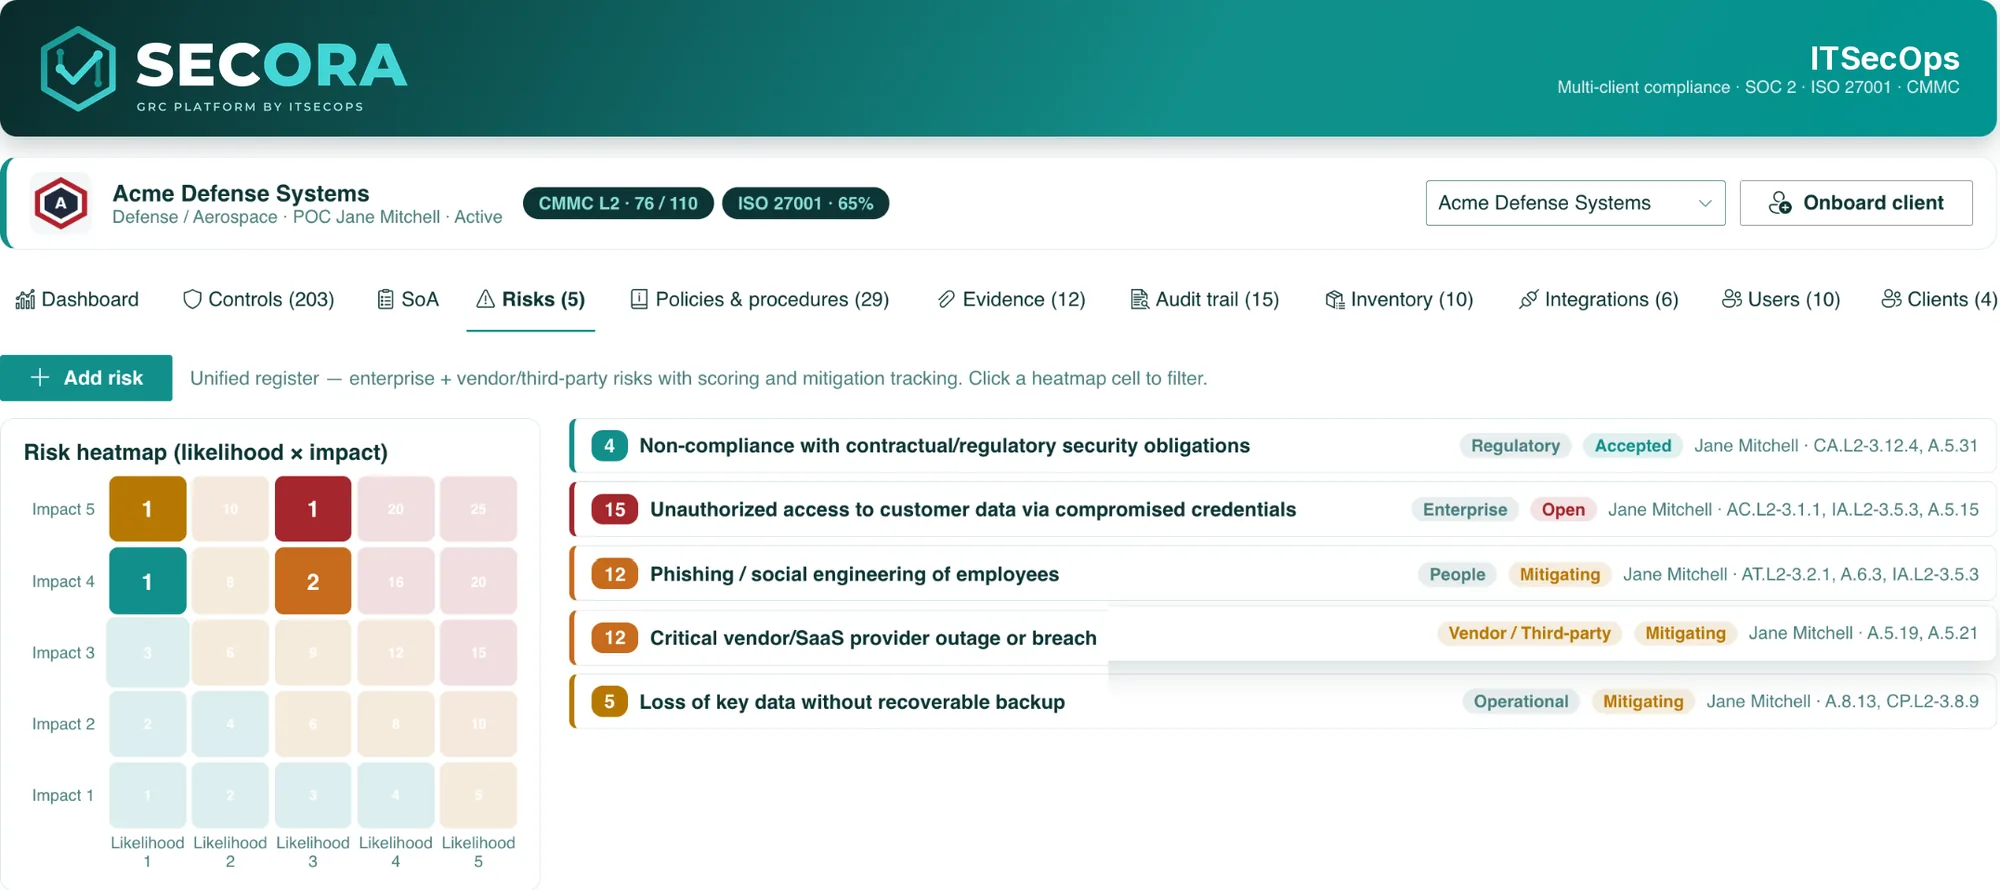The image size is (2000, 890).
Task: Go to Policies & procedures (29) tab
Action: coord(760,299)
